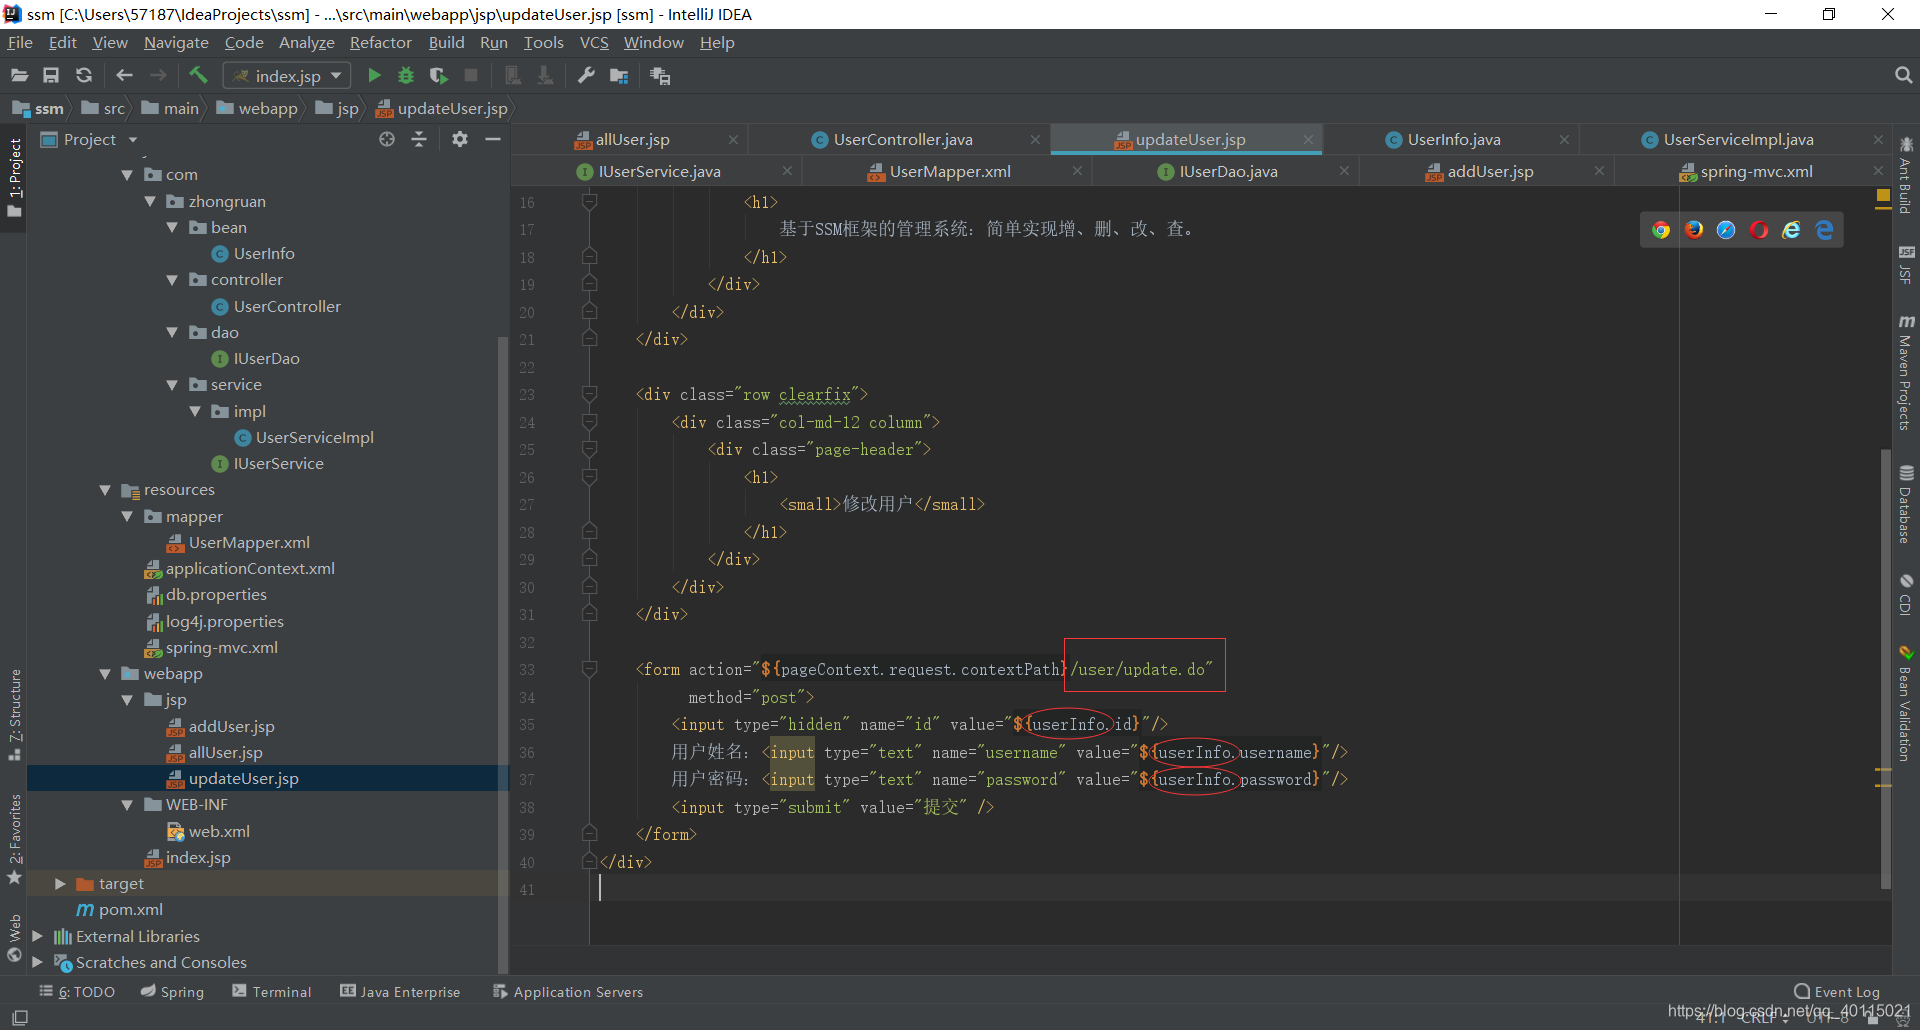The image size is (1920, 1030).
Task: Expand the target folder node
Action: [60, 884]
